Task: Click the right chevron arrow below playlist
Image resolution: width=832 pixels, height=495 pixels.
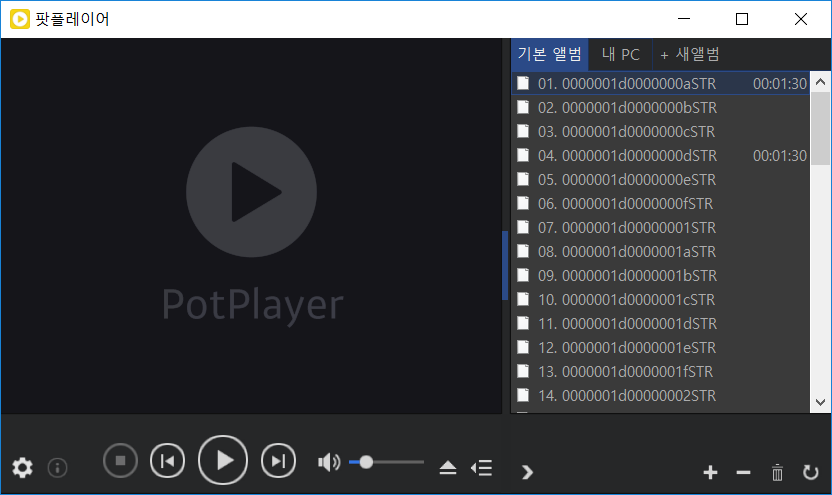Action: tap(527, 472)
